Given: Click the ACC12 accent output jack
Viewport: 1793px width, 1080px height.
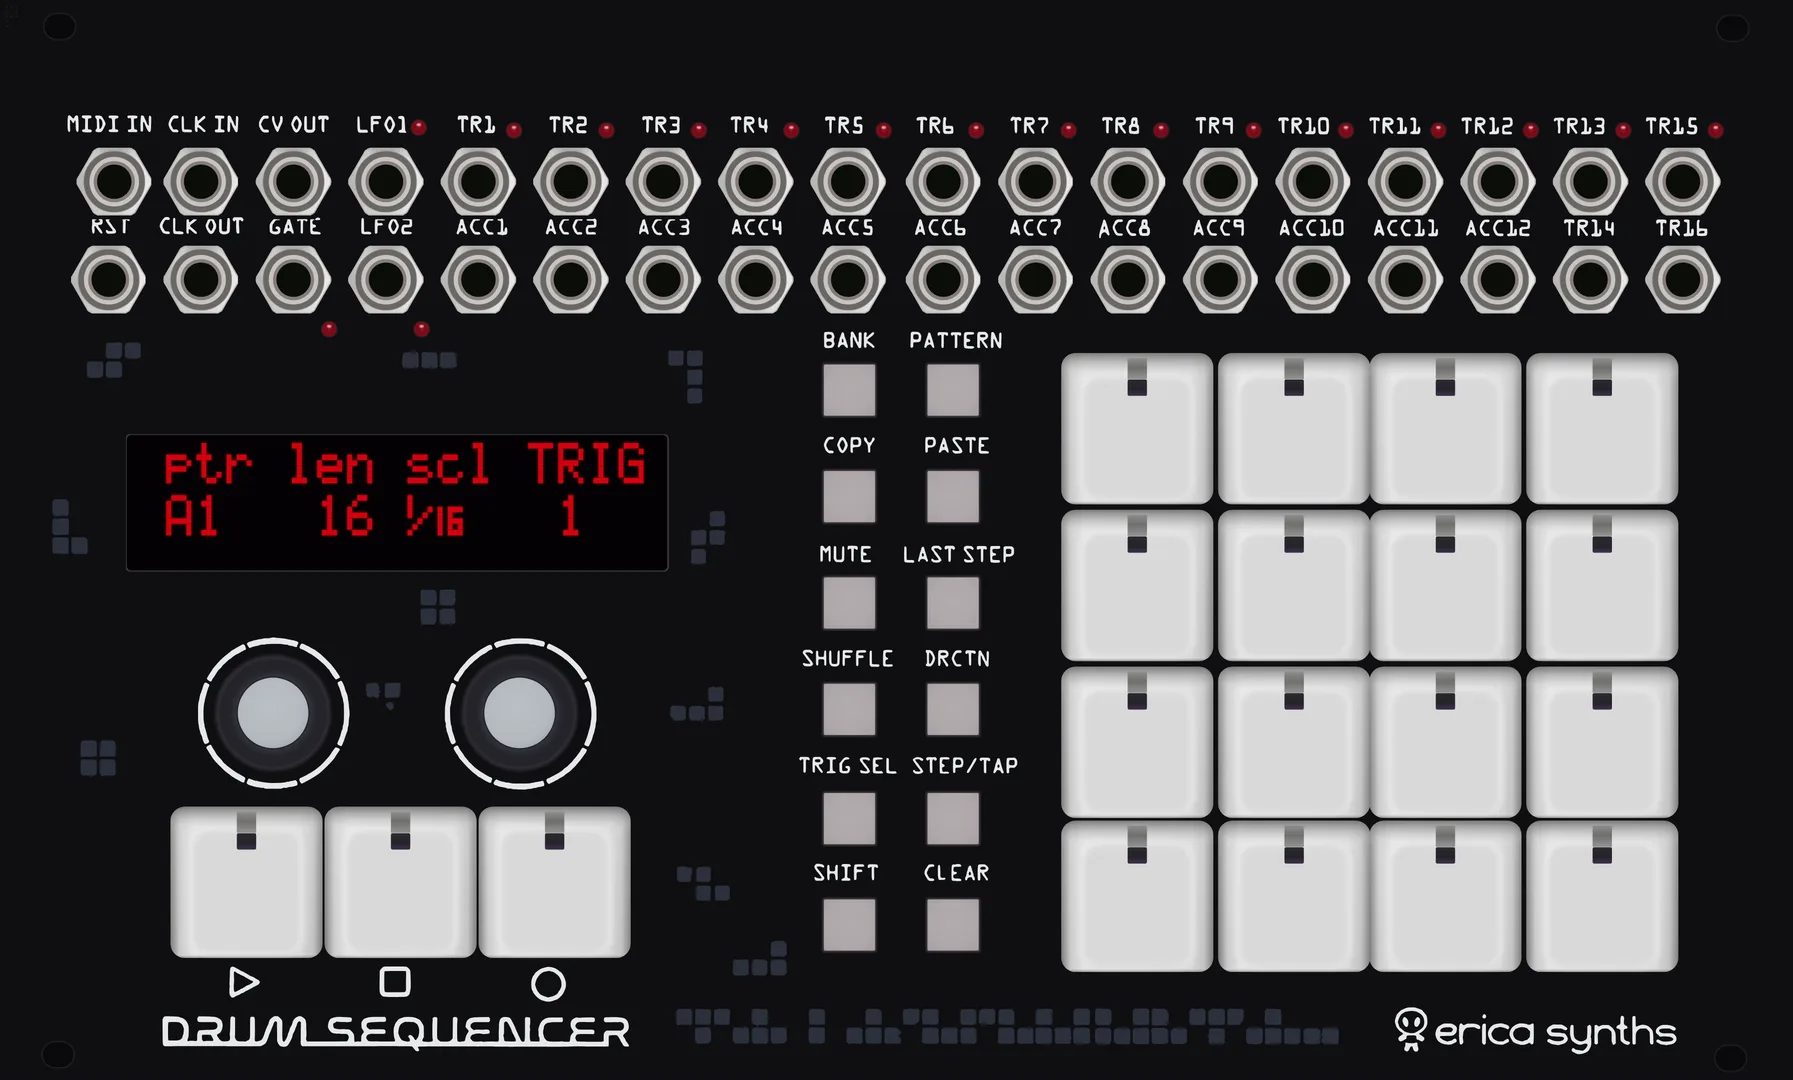Looking at the screenshot, I should point(1498,280).
